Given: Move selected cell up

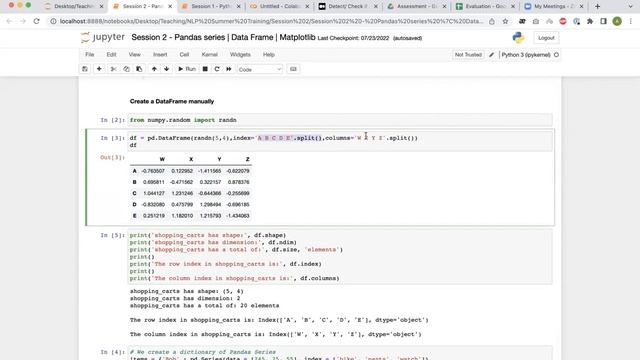Looking at the screenshot, I should point(154,69).
